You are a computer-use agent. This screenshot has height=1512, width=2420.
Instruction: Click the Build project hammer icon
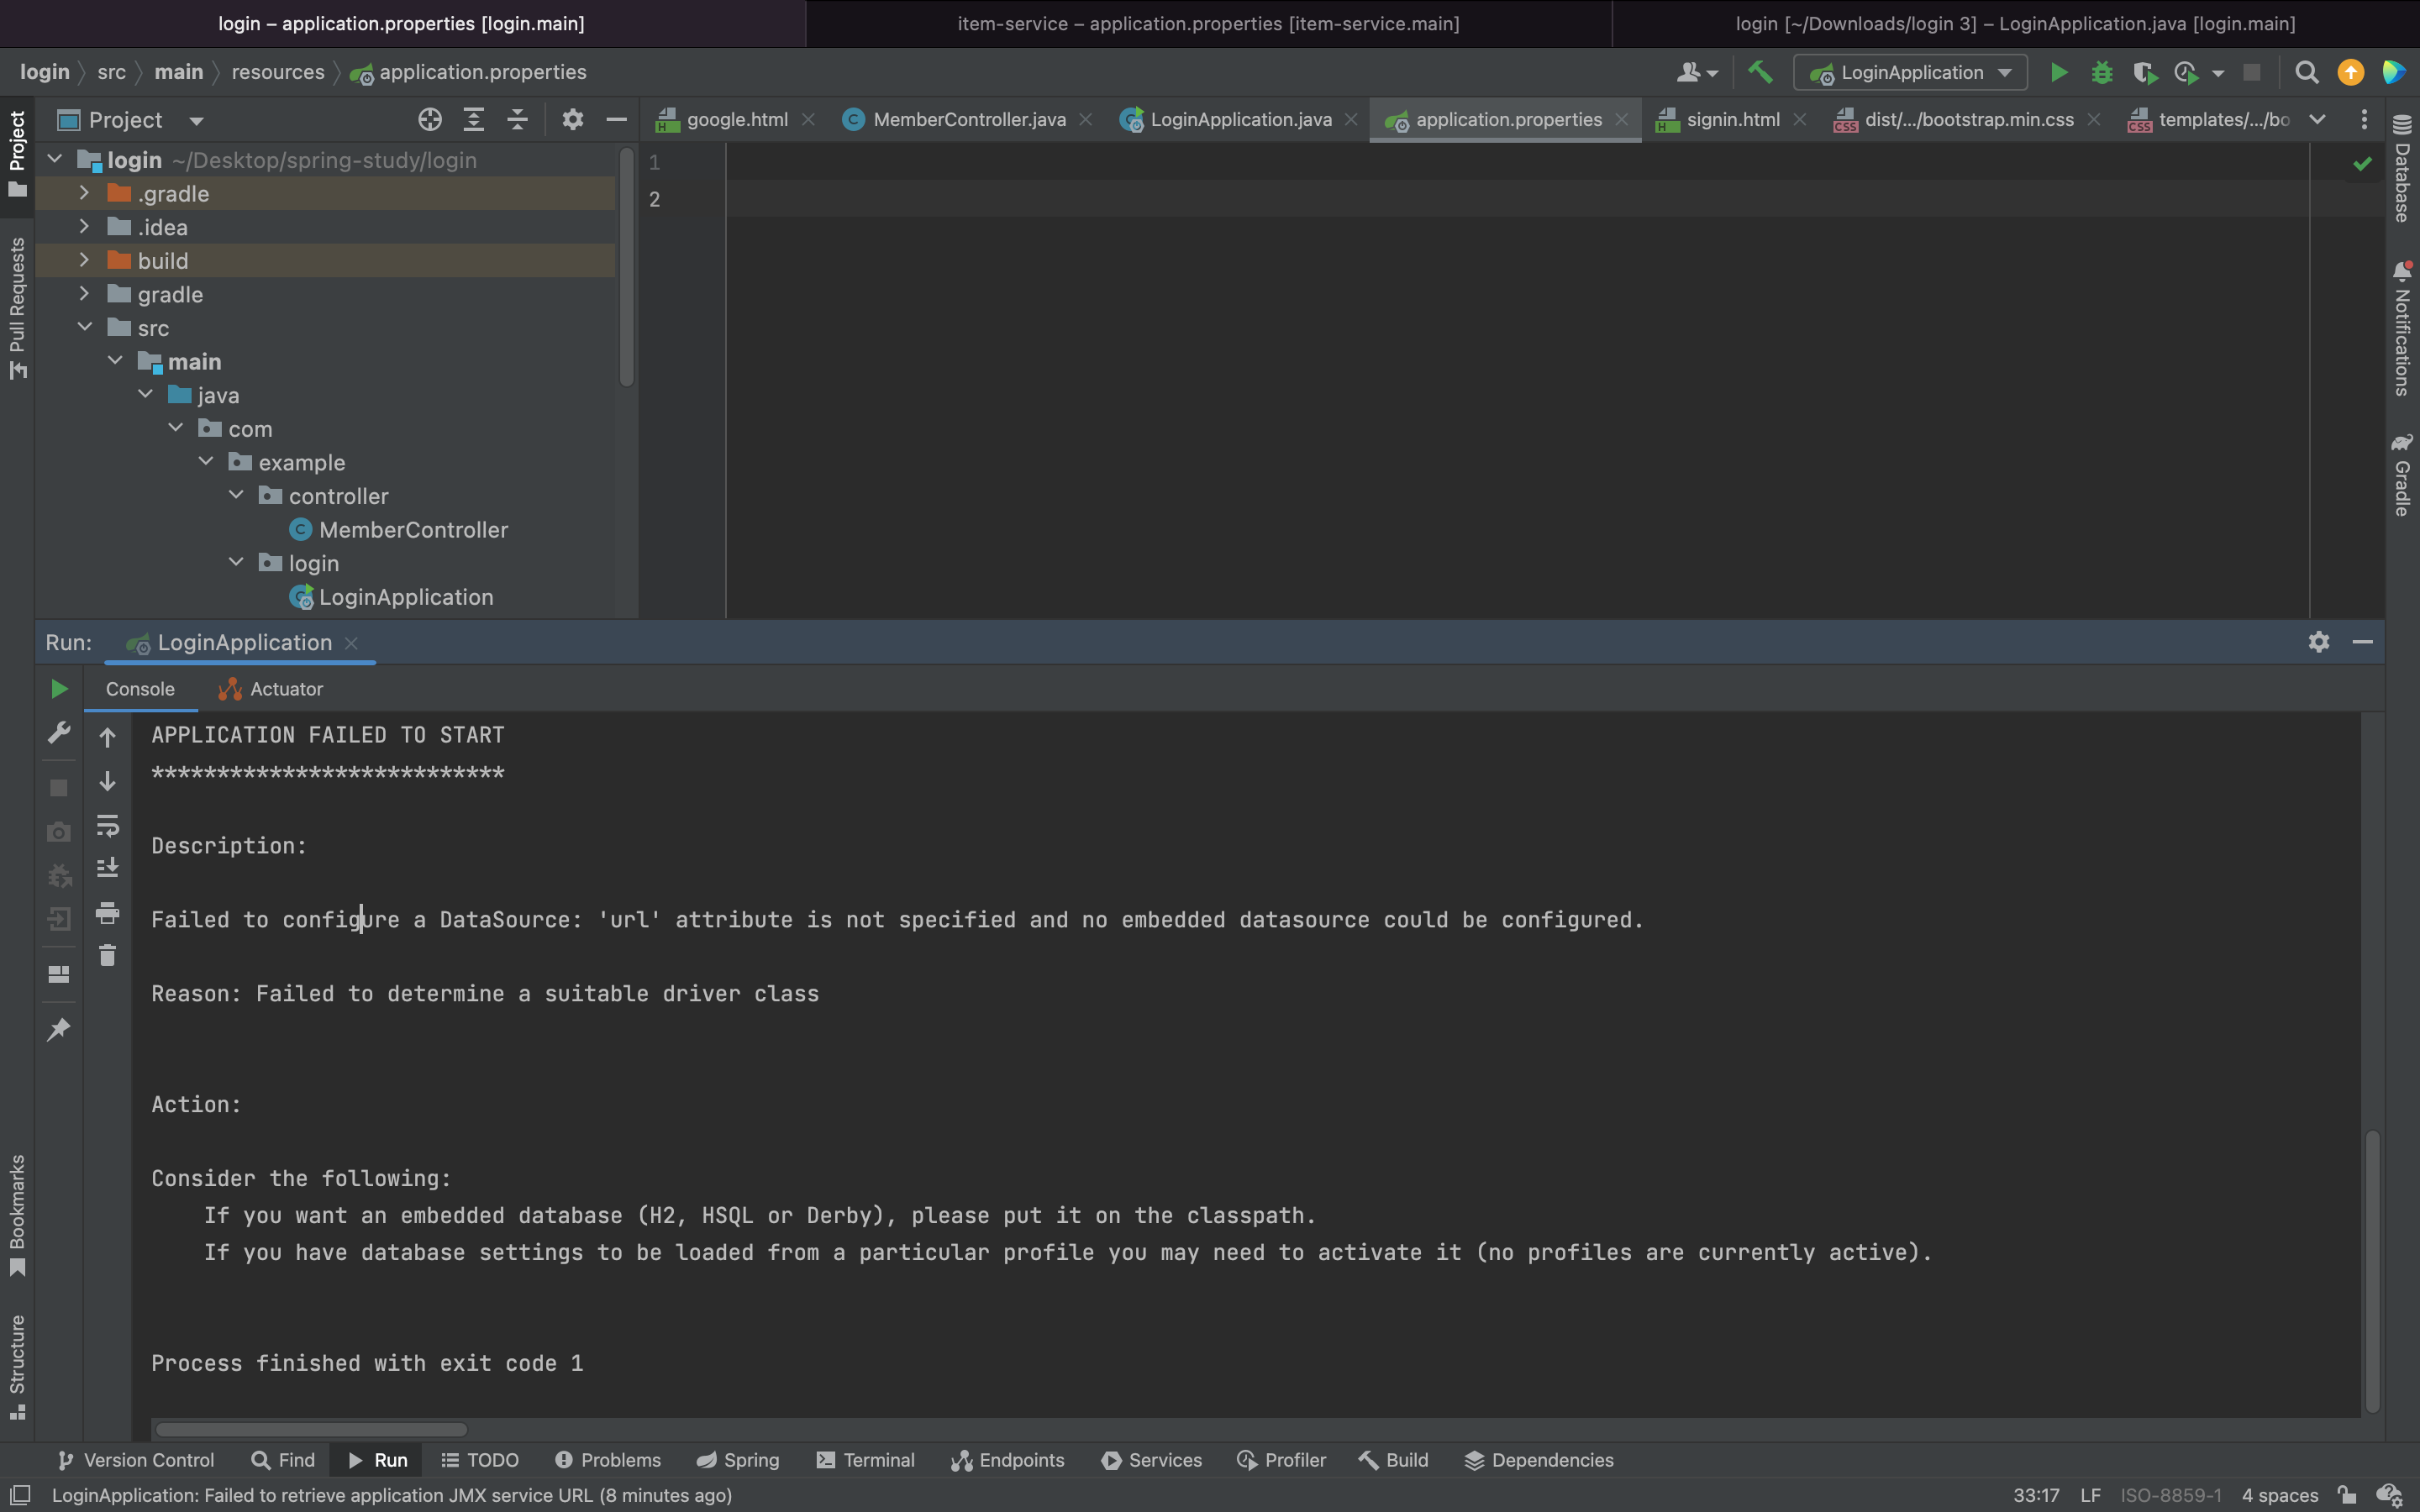click(x=1760, y=72)
